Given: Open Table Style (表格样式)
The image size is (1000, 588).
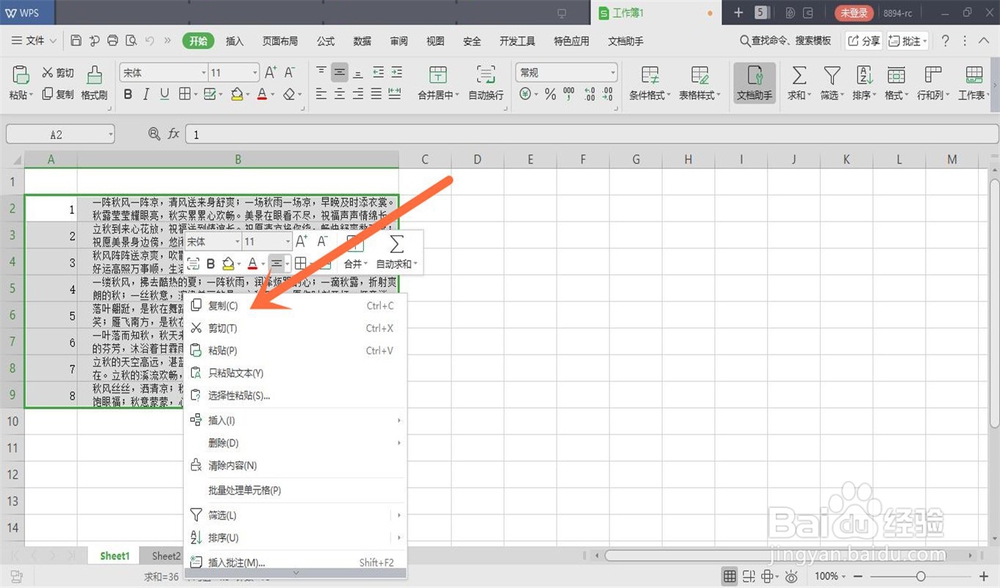Looking at the screenshot, I should (x=700, y=82).
